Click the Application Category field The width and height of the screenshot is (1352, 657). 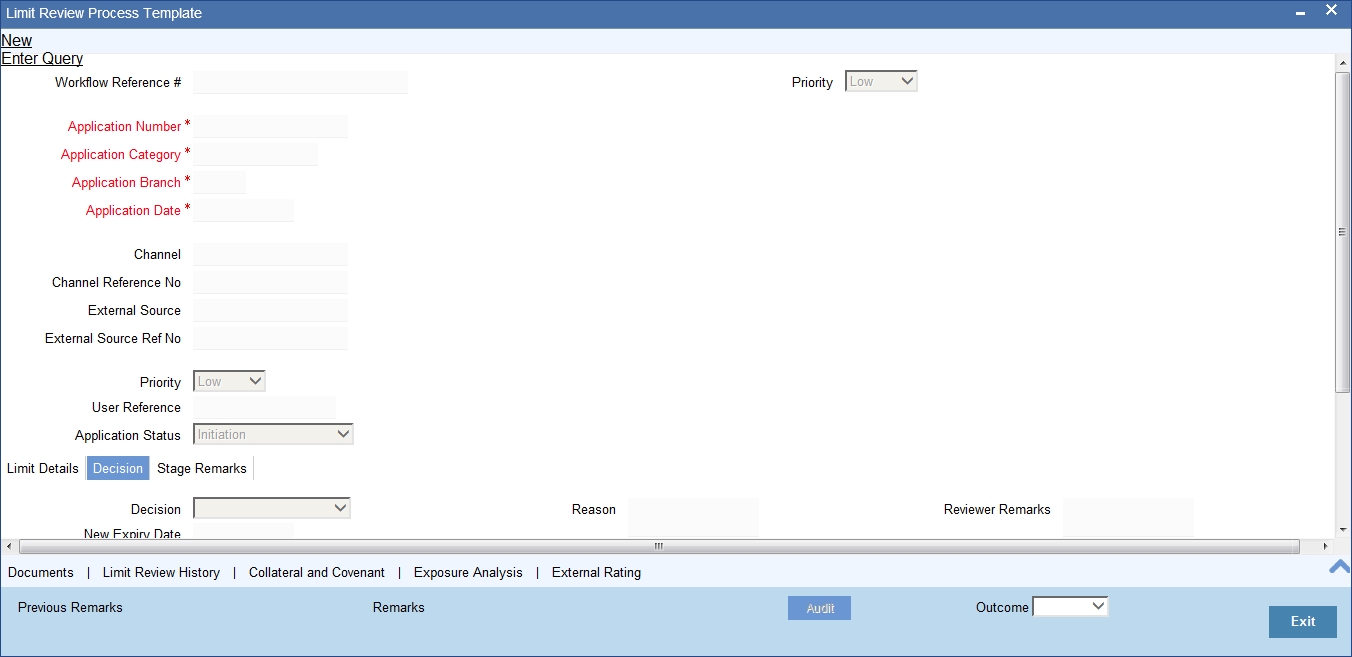coord(256,154)
